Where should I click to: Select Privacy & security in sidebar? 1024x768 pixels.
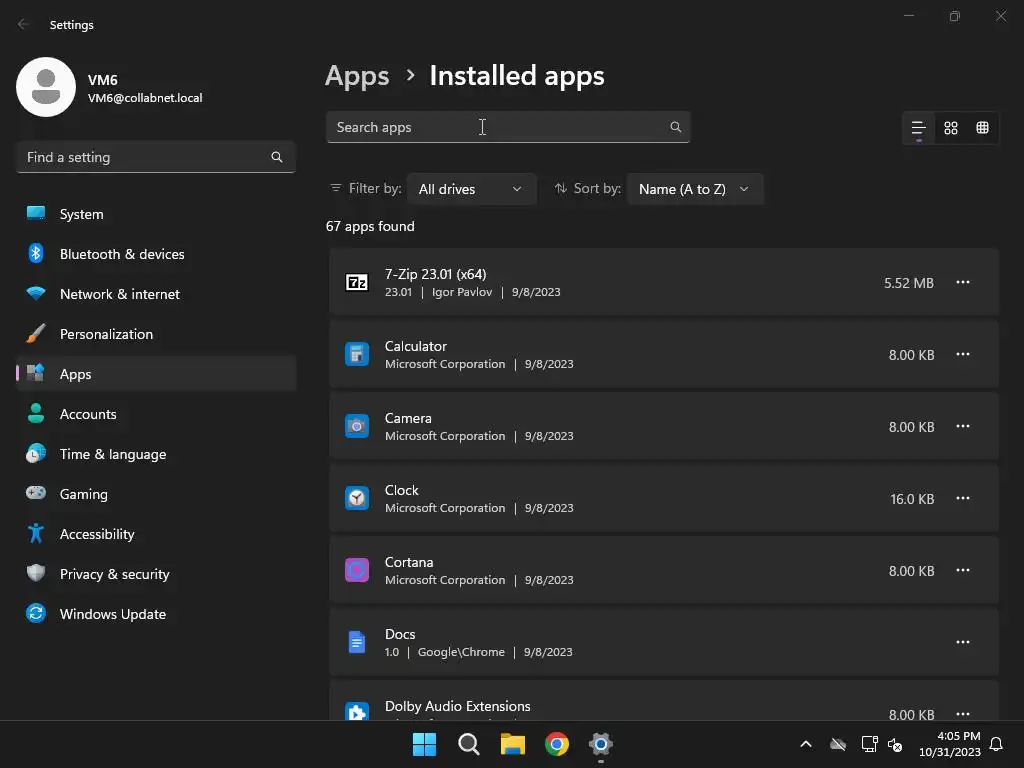tap(114, 574)
